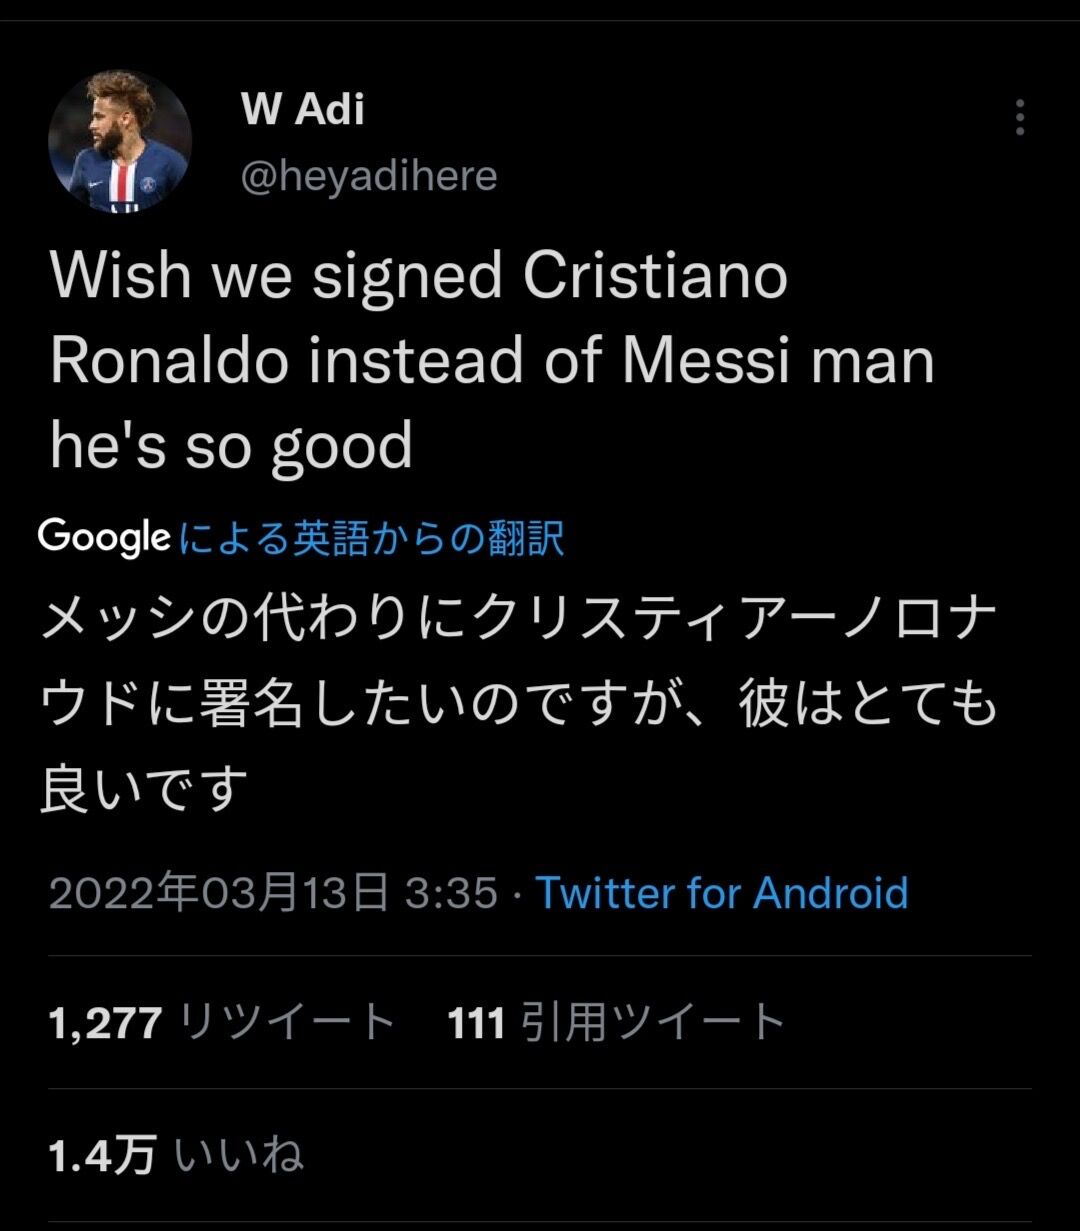Open the いいね likes label
Image resolution: width=1080 pixels, height=1231 pixels.
tap(239, 1155)
